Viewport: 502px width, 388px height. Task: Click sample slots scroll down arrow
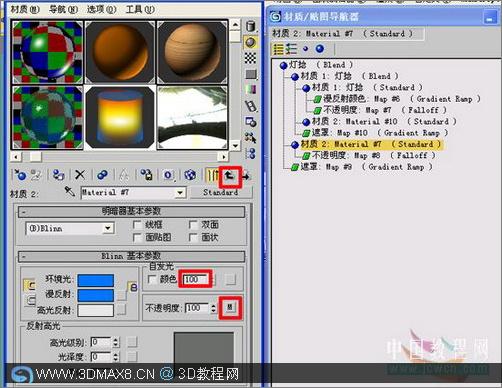[x=235, y=145]
